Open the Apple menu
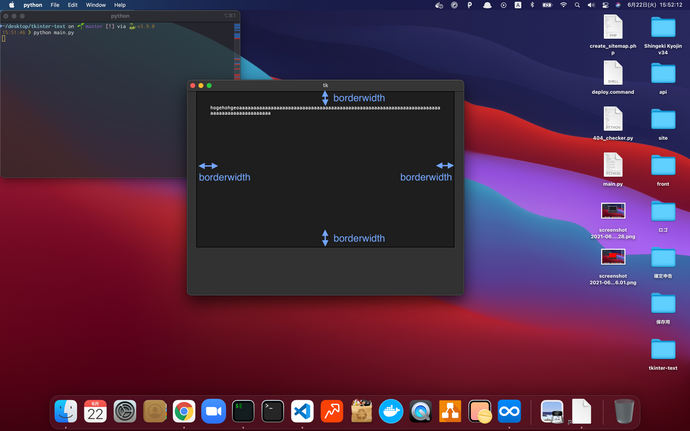This screenshot has height=431, width=690. click(11, 5)
